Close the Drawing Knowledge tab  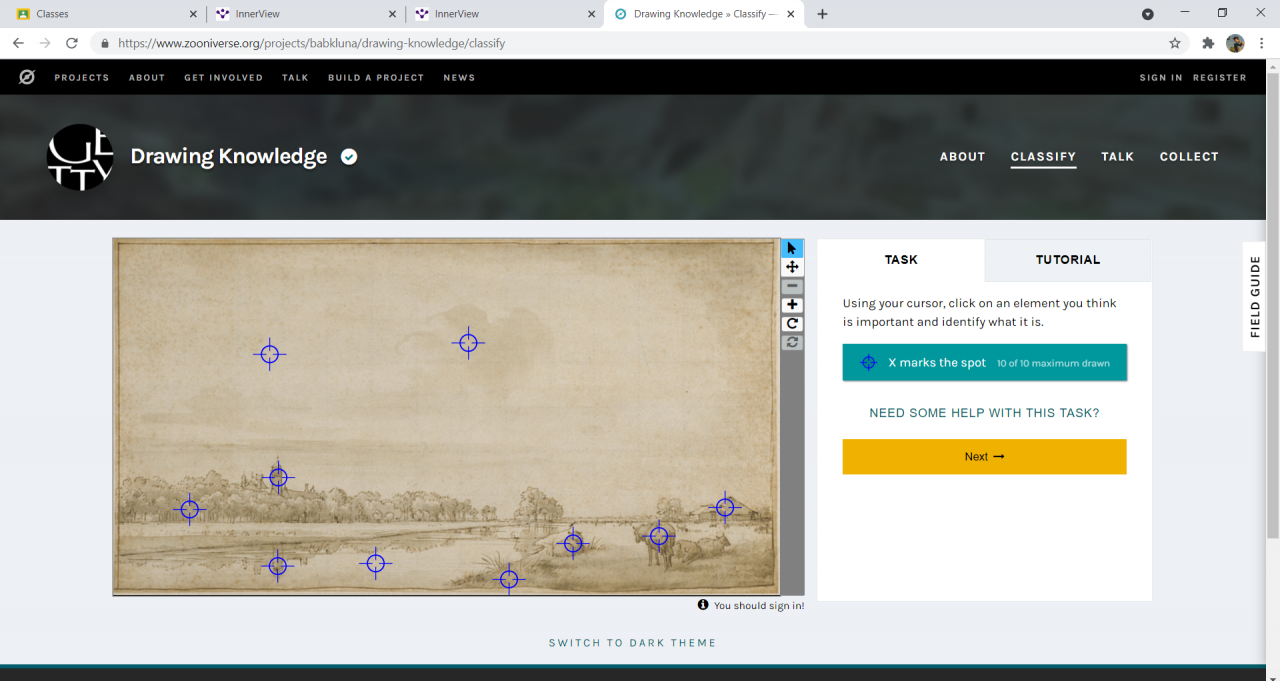click(x=792, y=14)
